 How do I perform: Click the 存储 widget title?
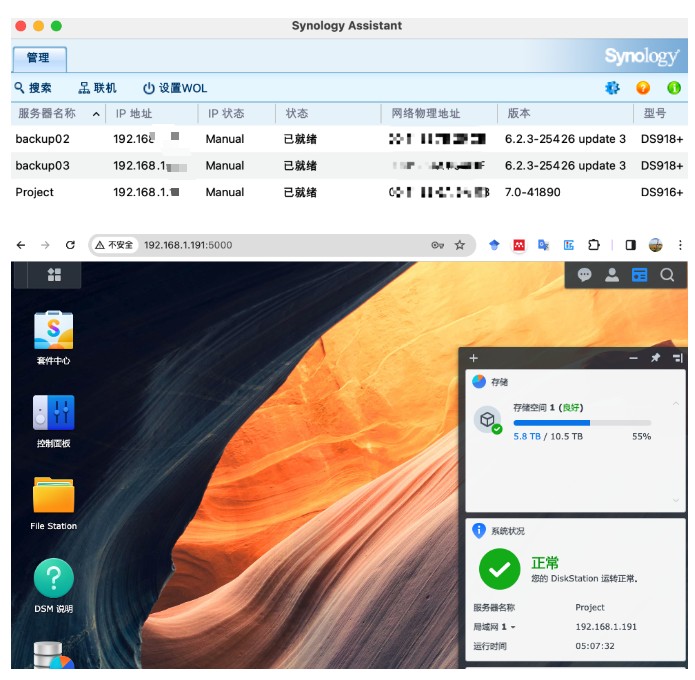tap(499, 382)
